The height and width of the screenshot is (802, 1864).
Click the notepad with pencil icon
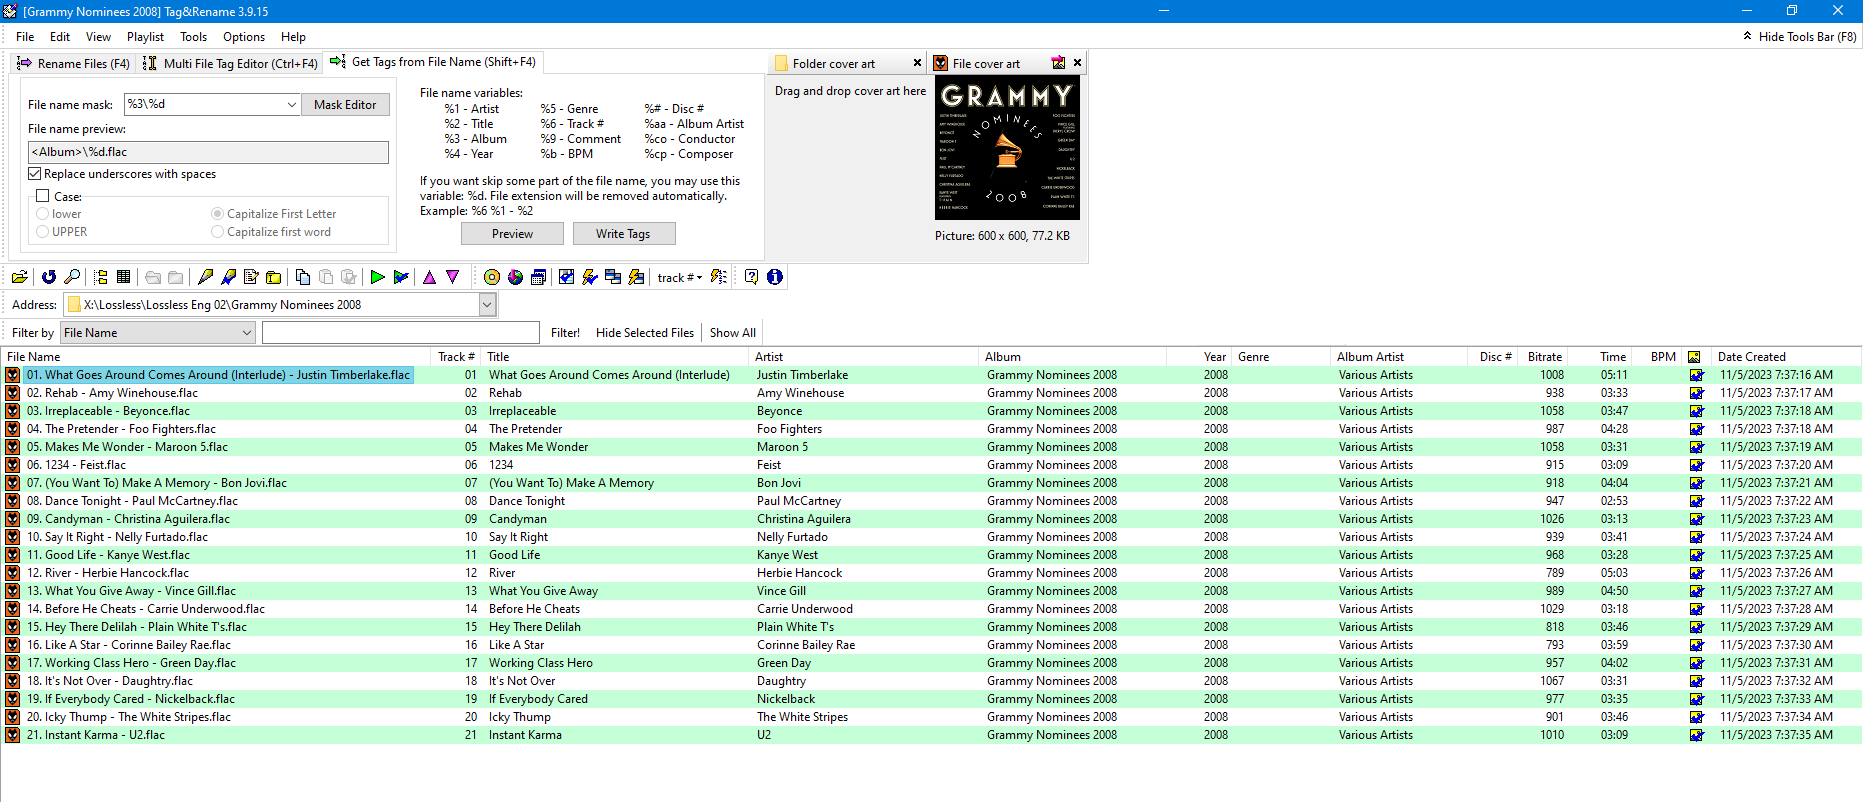click(x=251, y=277)
